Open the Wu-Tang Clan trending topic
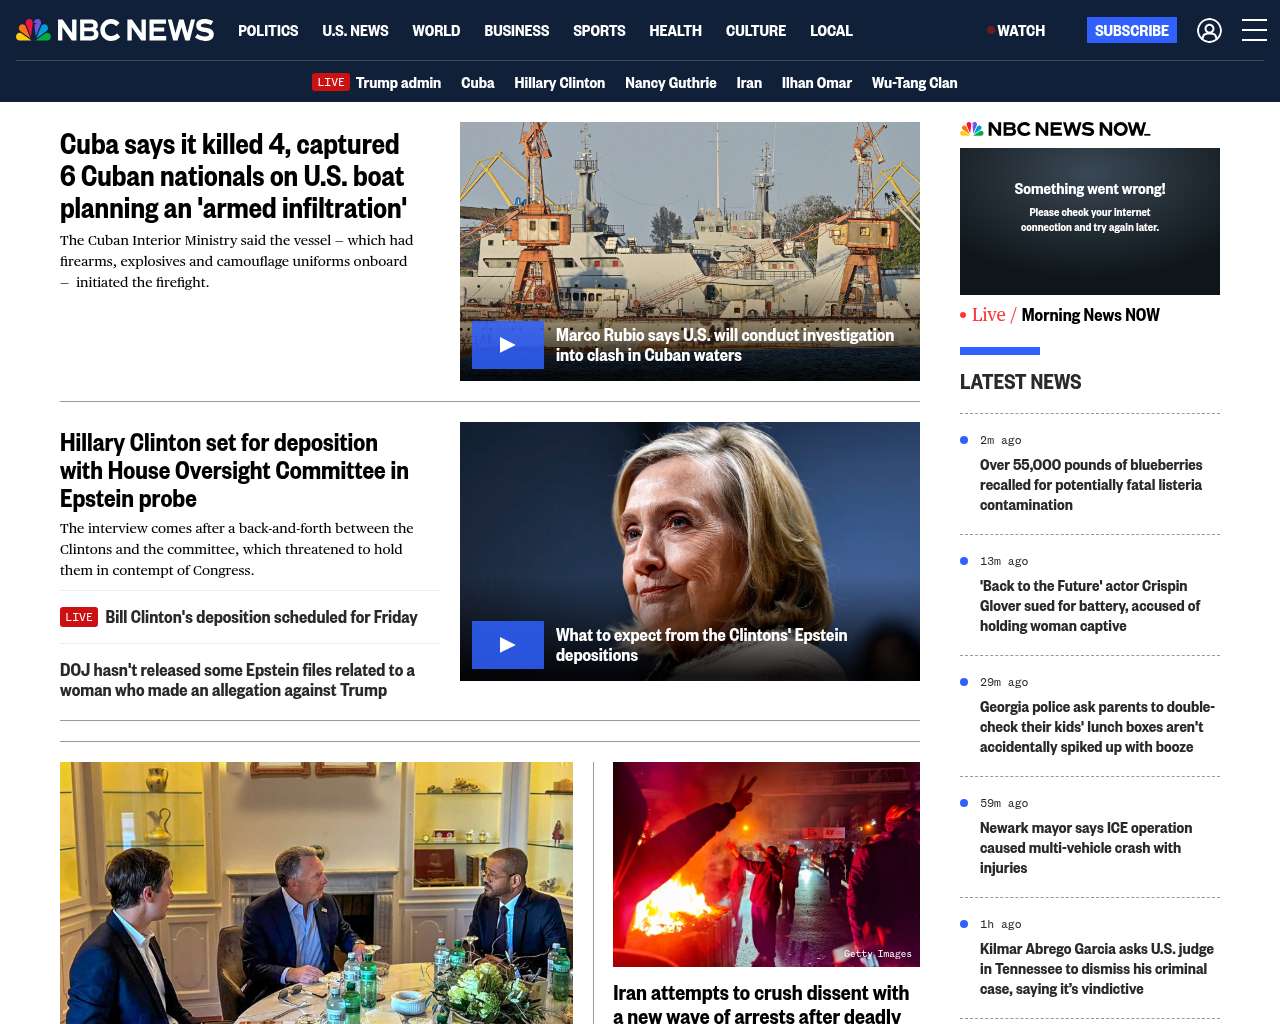Image resolution: width=1280 pixels, height=1024 pixels. tap(914, 83)
